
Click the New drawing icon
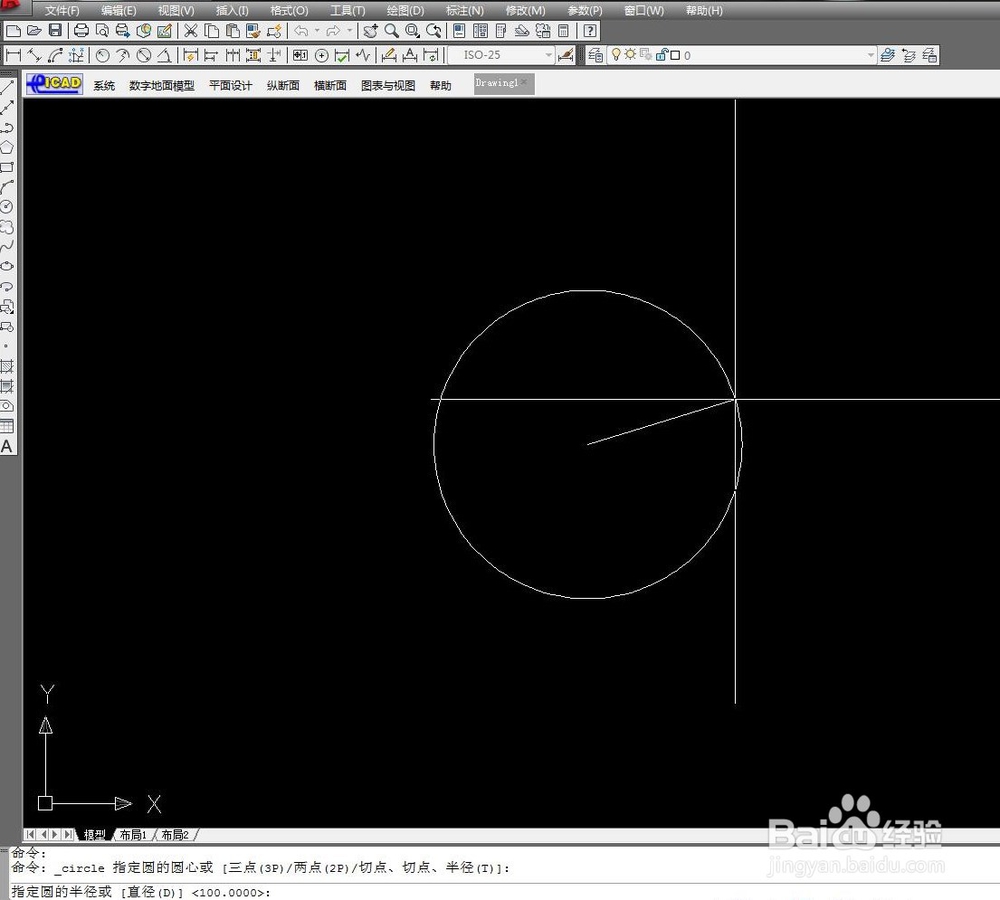coord(13,31)
